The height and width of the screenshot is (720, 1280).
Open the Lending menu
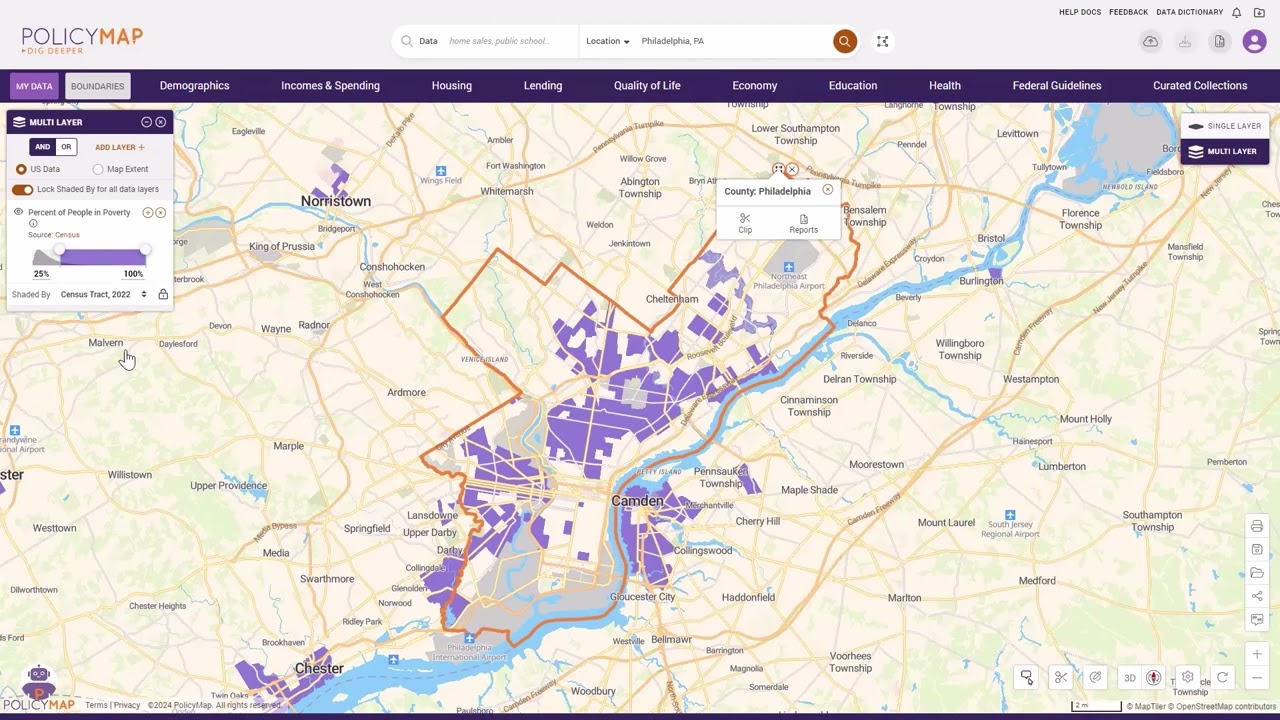click(543, 86)
